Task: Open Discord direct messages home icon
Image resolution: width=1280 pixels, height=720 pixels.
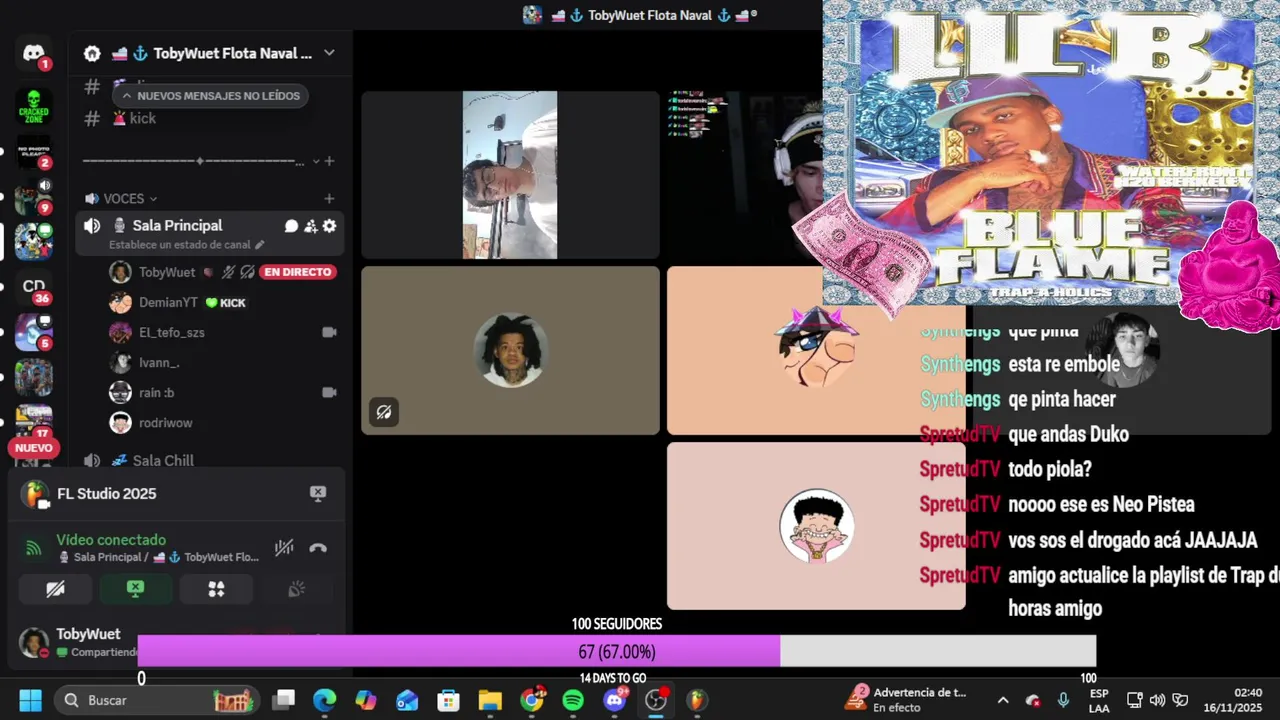Action: pyautogui.click(x=34, y=54)
